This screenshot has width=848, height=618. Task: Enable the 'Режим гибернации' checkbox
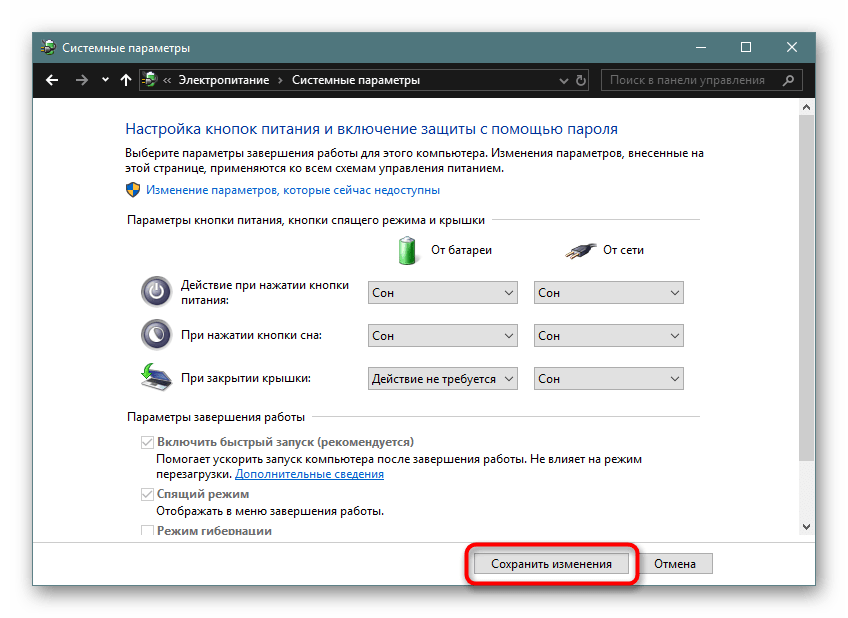148,530
